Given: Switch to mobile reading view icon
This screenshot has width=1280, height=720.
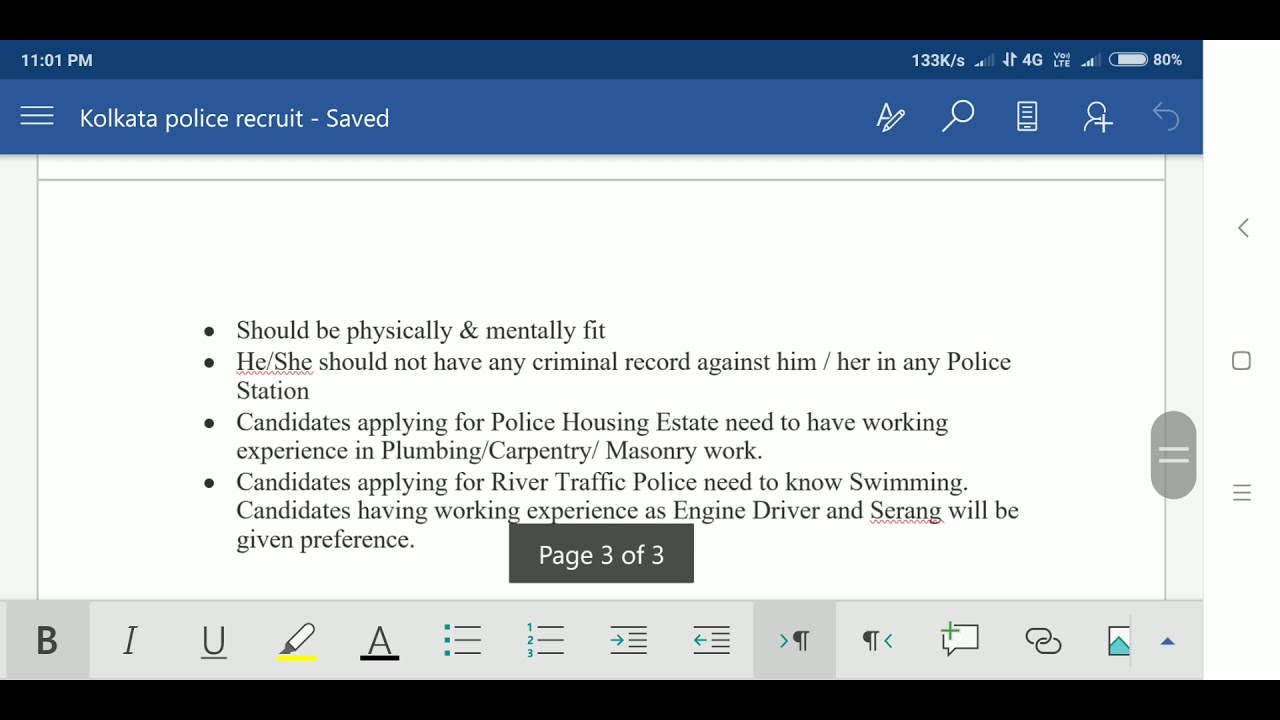Looking at the screenshot, I should 1027,117.
